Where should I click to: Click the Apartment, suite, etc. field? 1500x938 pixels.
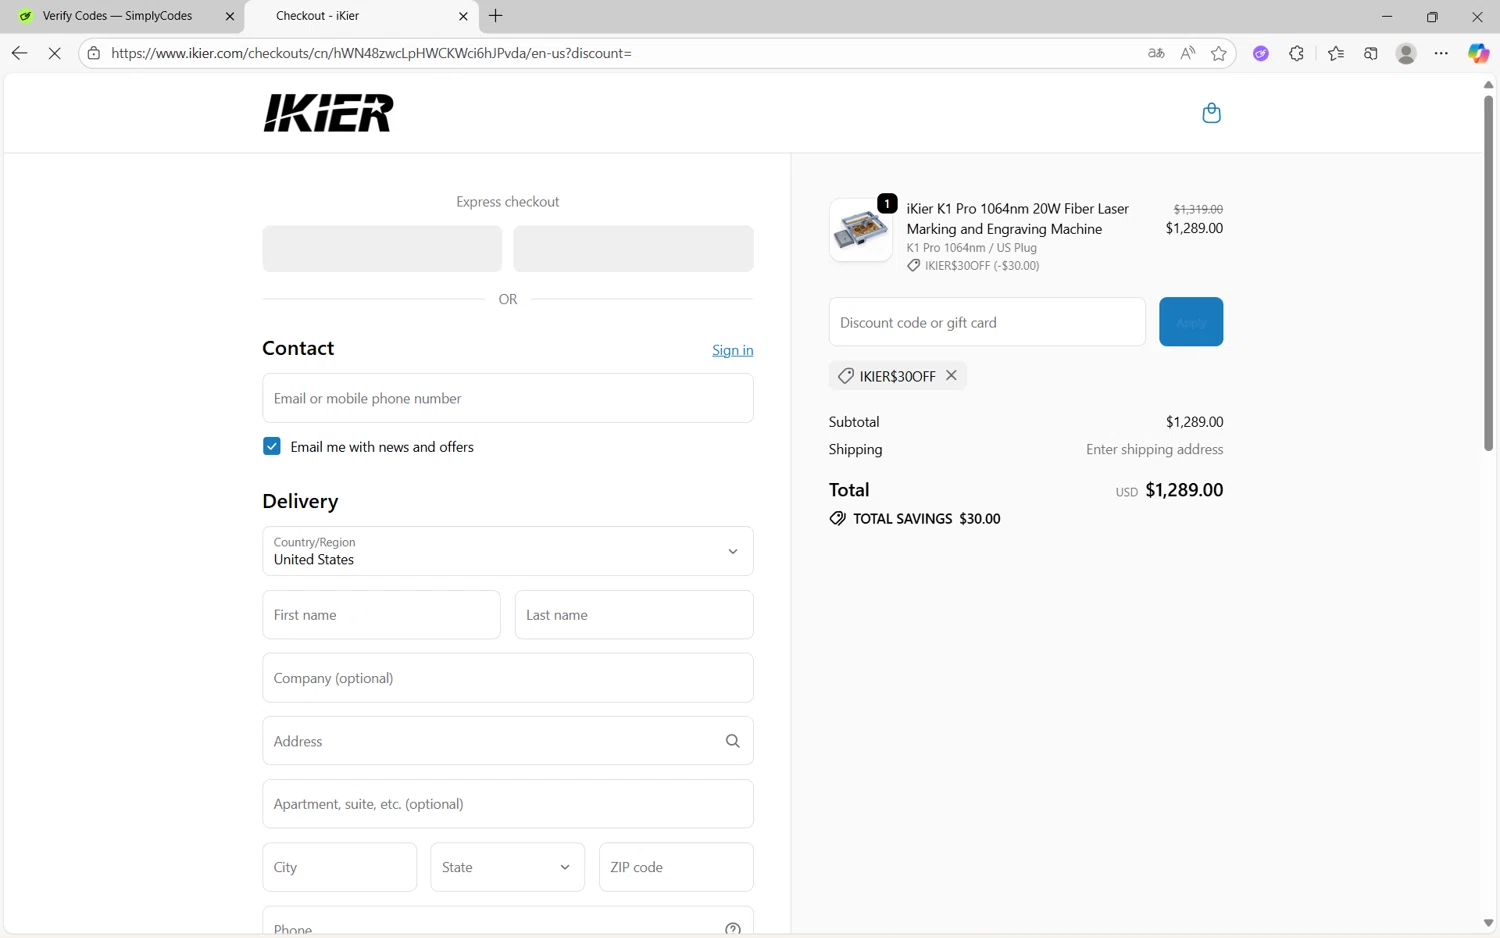point(508,804)
